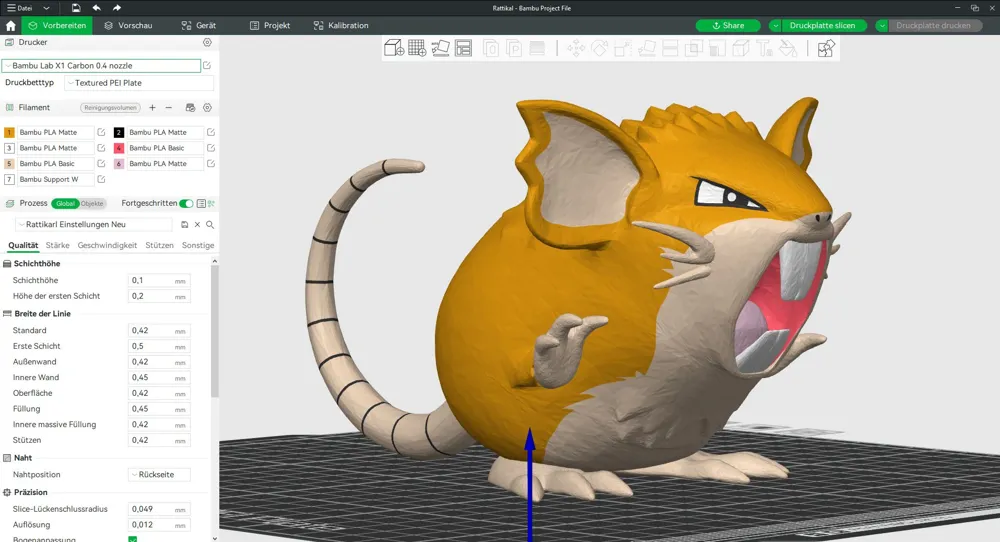Viewport: 1000px width, 542px height.
Task: Open the color painting bucket tool
Action: click(x=788, y=48)
